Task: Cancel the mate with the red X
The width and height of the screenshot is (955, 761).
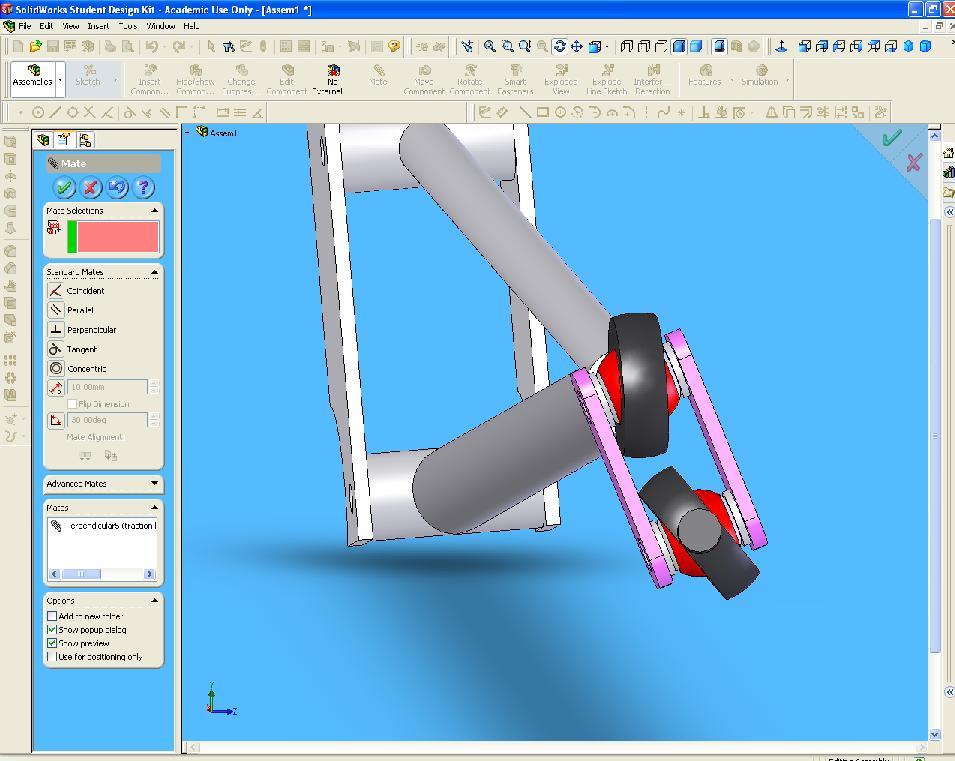Action: (x=91, y=187)
